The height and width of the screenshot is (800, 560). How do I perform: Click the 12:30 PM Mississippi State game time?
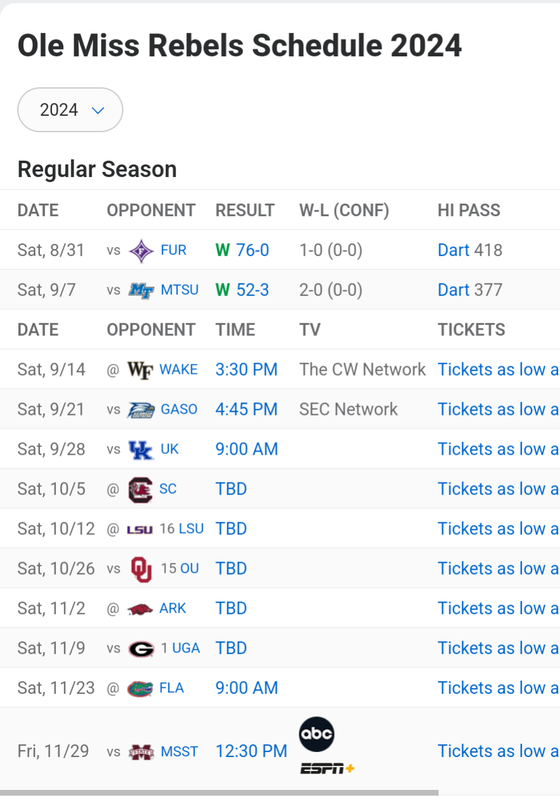pyautogui.click(x=251, y=752)
